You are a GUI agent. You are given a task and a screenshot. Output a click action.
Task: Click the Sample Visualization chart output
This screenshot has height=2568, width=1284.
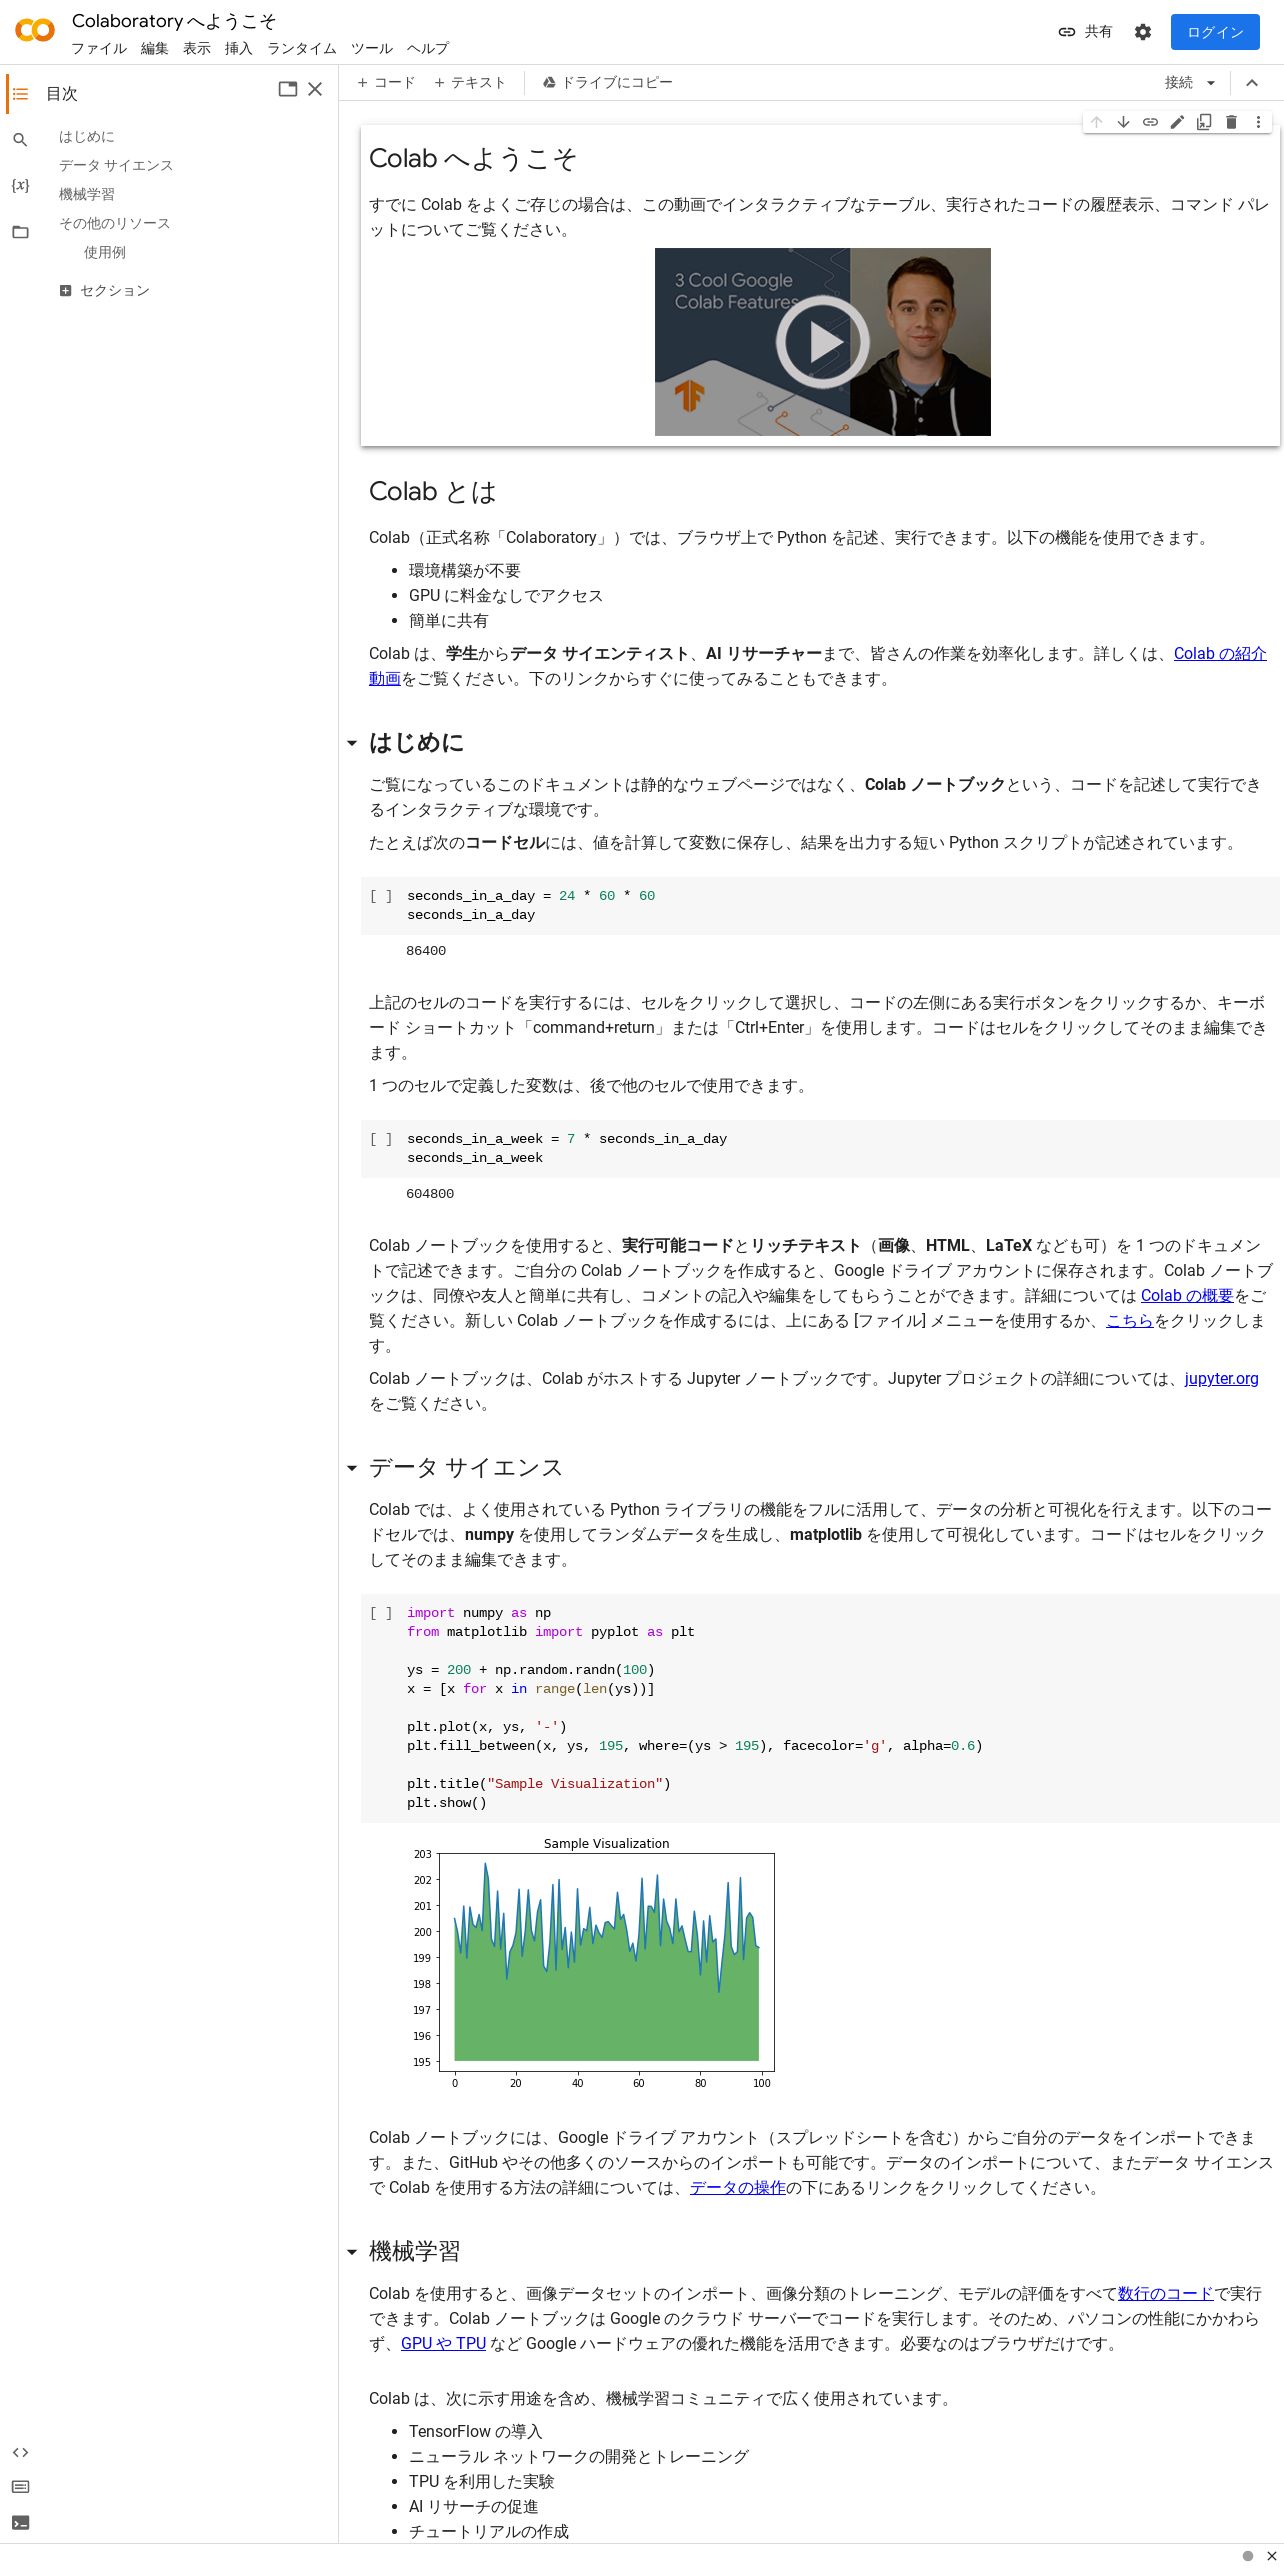point(592,1963)
